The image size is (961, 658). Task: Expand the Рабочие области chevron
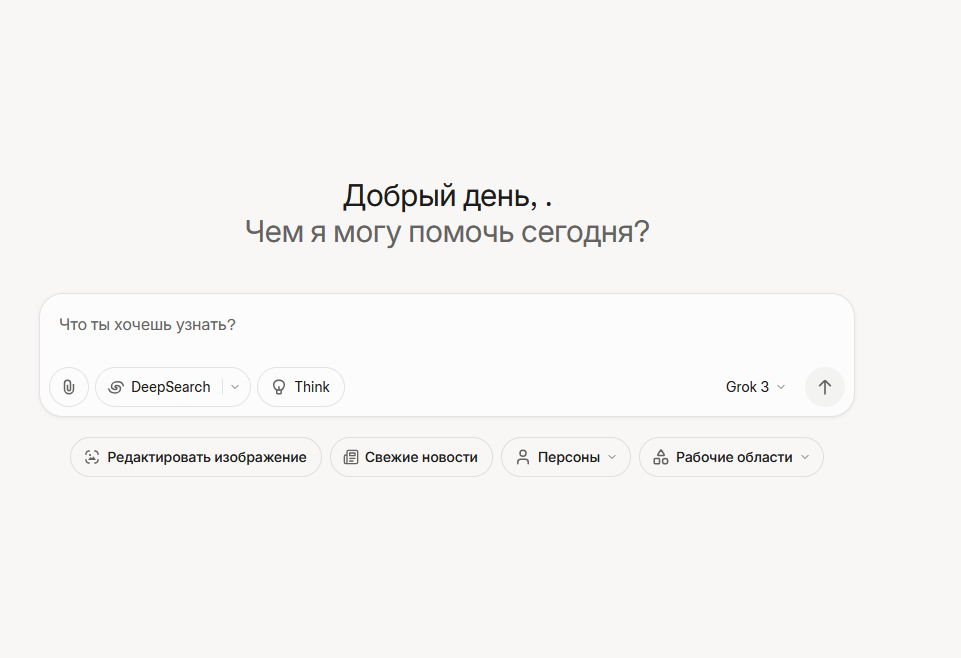pyautogui.click(x=805, y=457)
